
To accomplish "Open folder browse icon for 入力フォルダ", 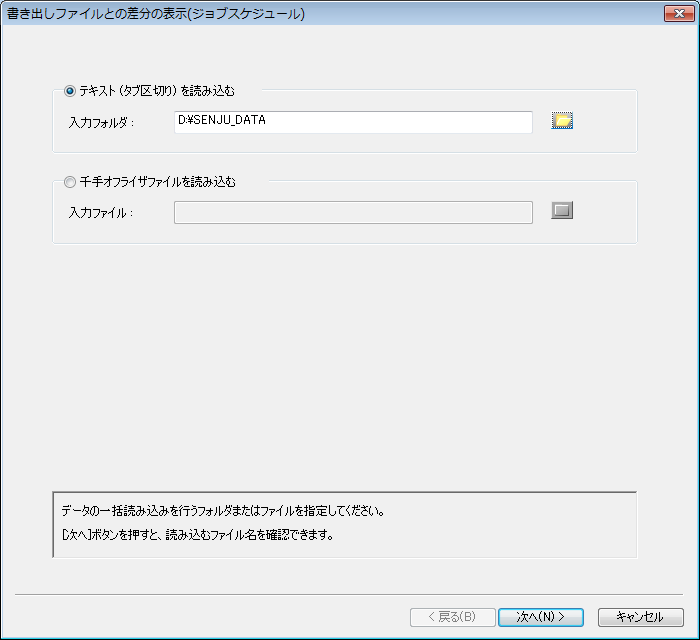I will point(562,121).
